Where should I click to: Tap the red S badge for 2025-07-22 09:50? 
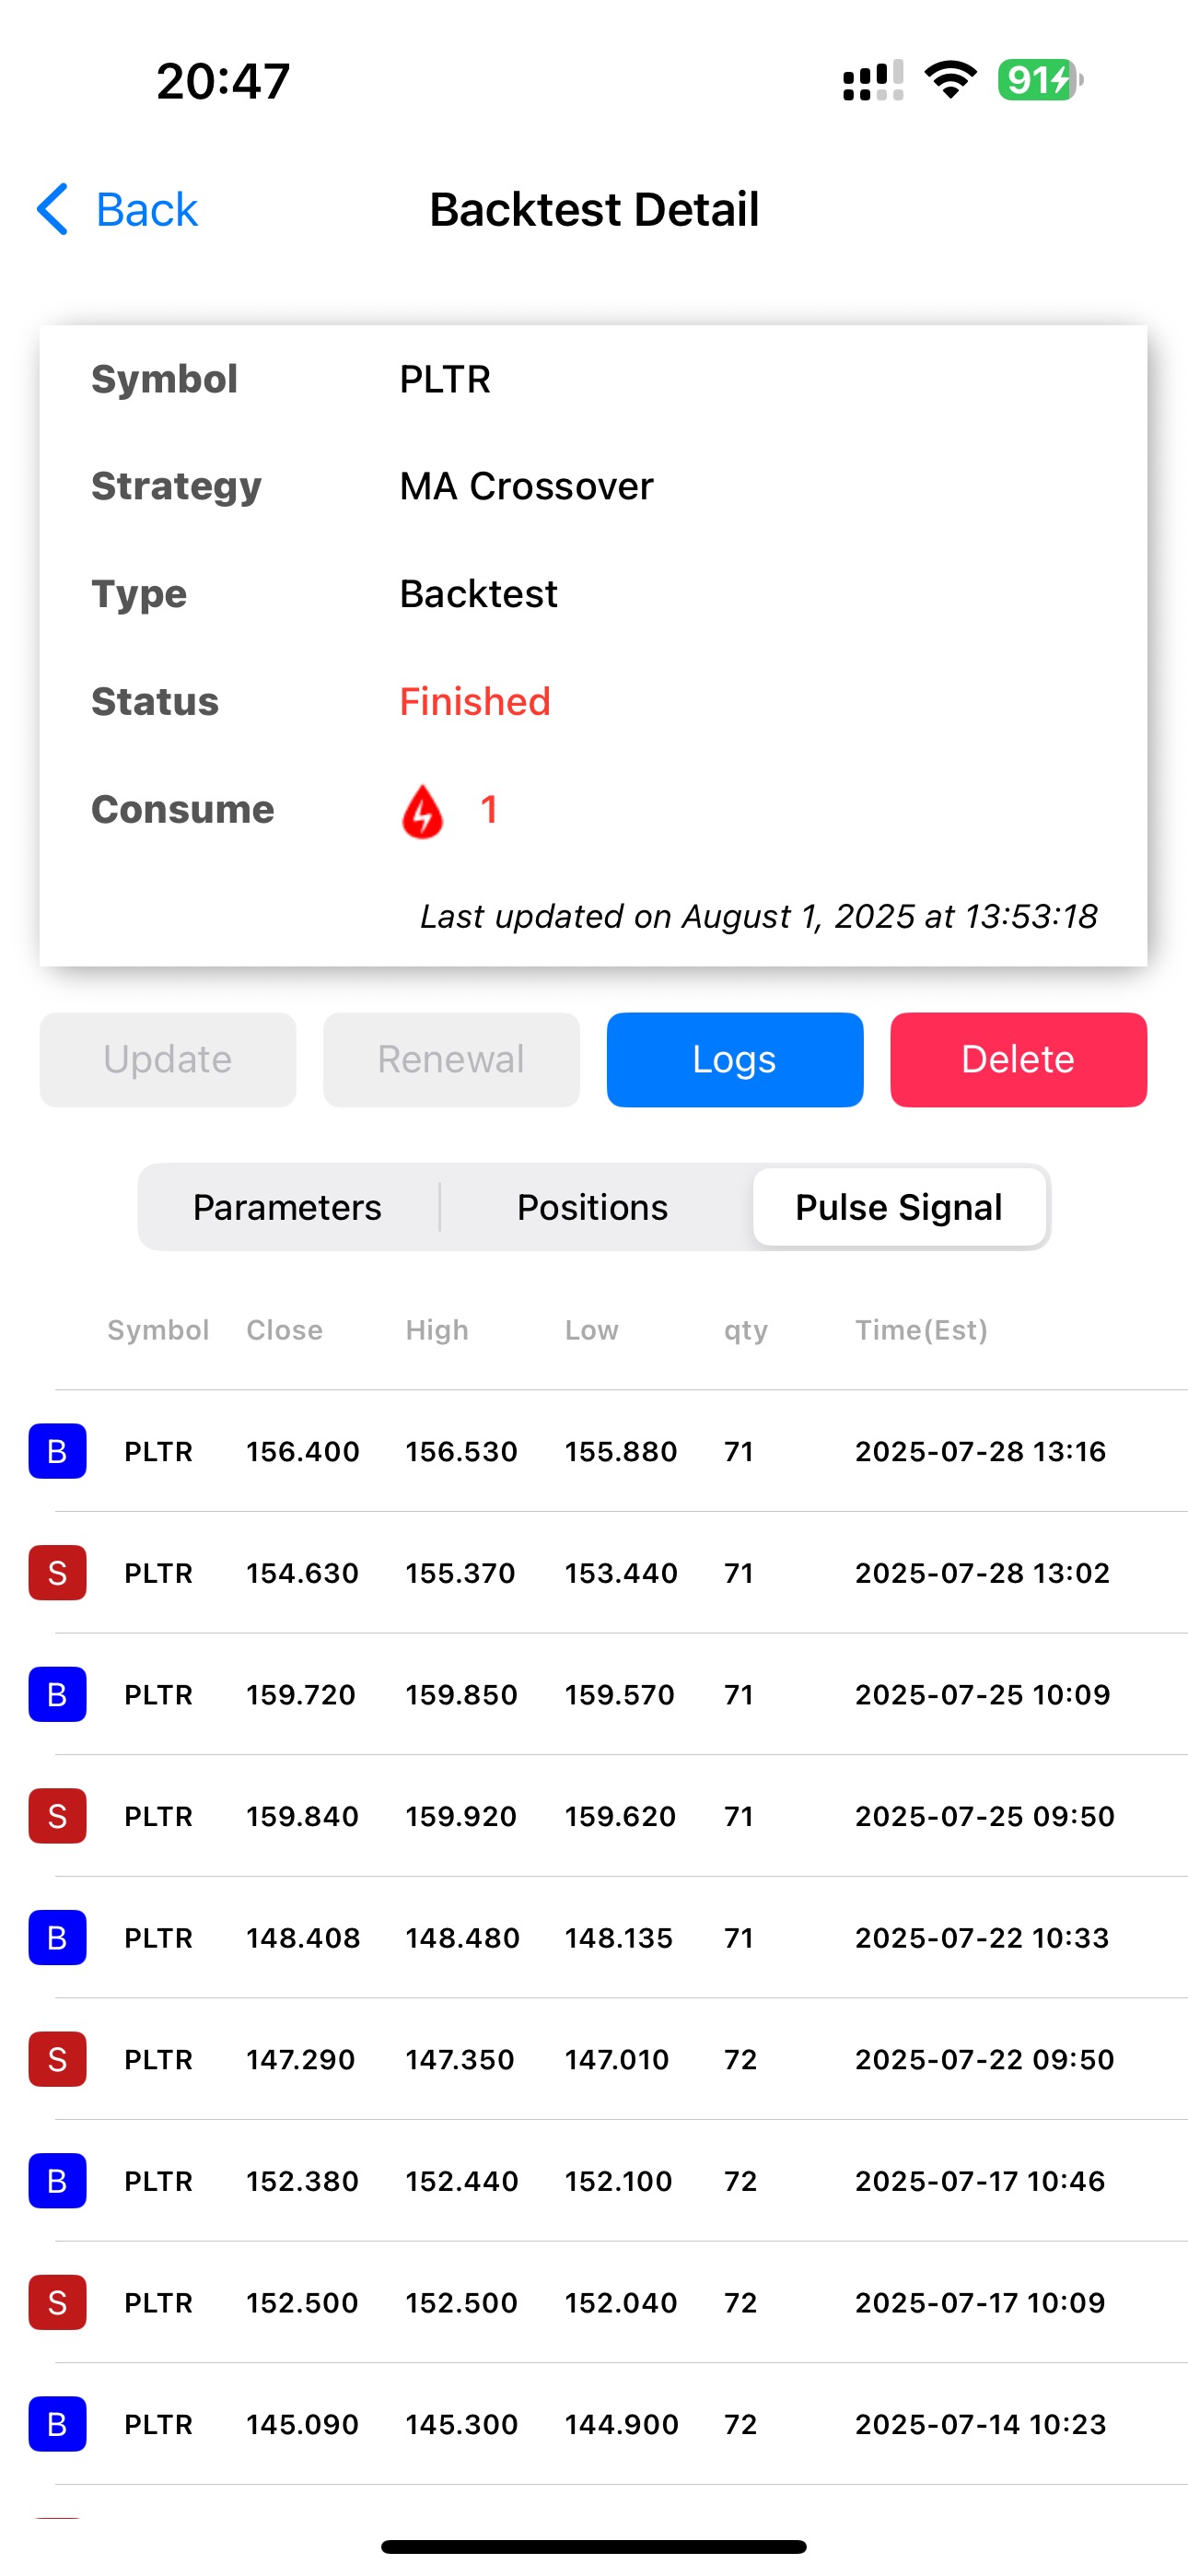click(x=57, y=2059)
